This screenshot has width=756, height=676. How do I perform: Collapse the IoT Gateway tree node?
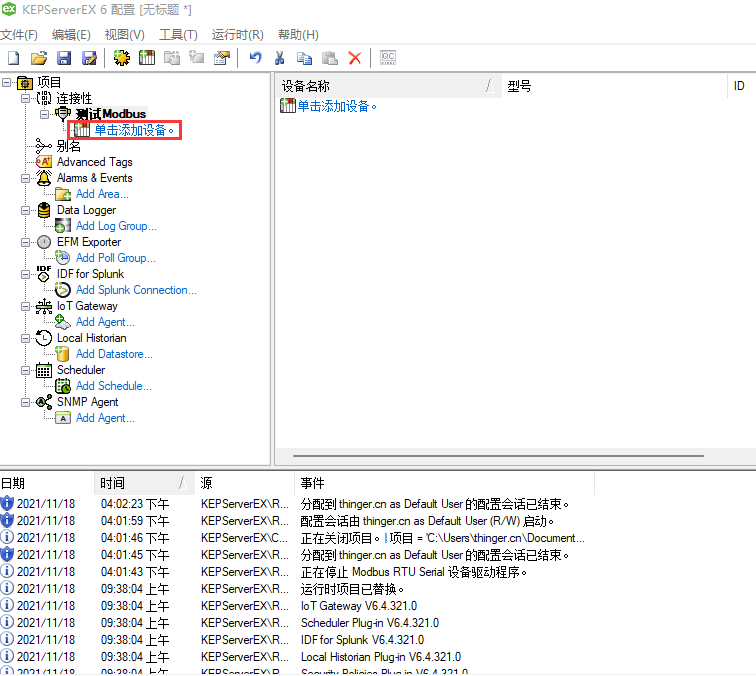click(25, 306)
